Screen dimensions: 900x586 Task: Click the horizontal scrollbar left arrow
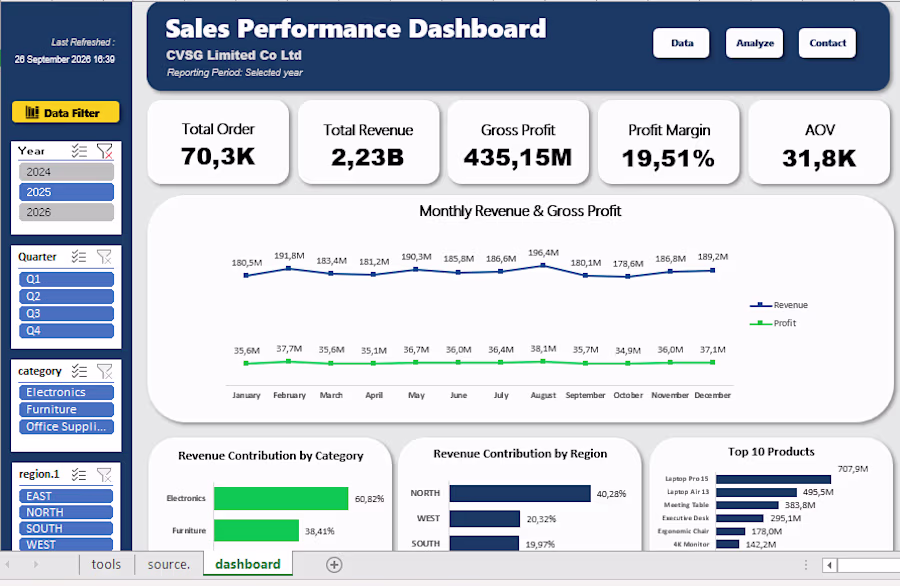[829, 565]
